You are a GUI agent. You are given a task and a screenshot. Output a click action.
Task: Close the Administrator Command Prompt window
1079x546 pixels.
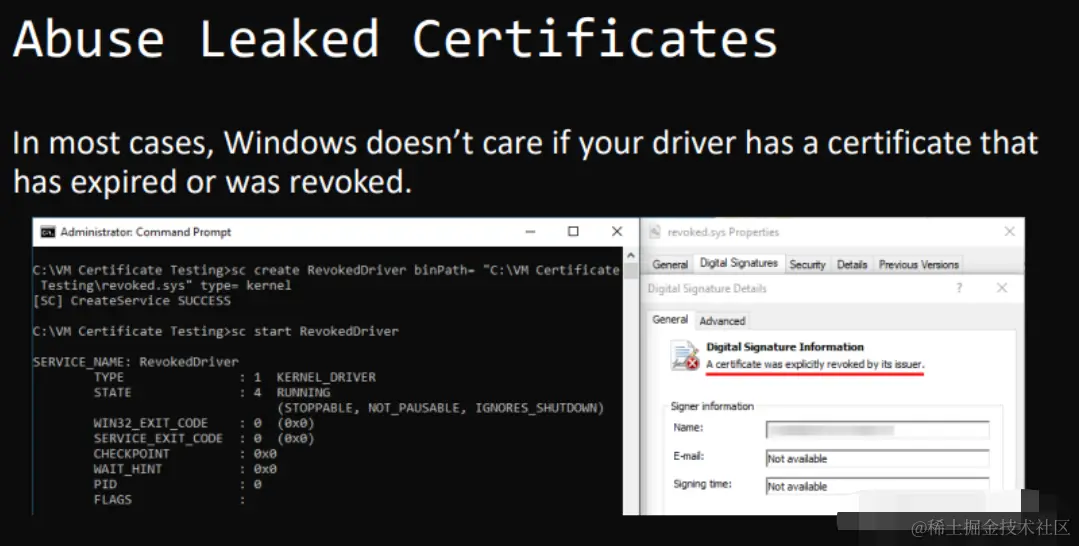click(617, 231)
